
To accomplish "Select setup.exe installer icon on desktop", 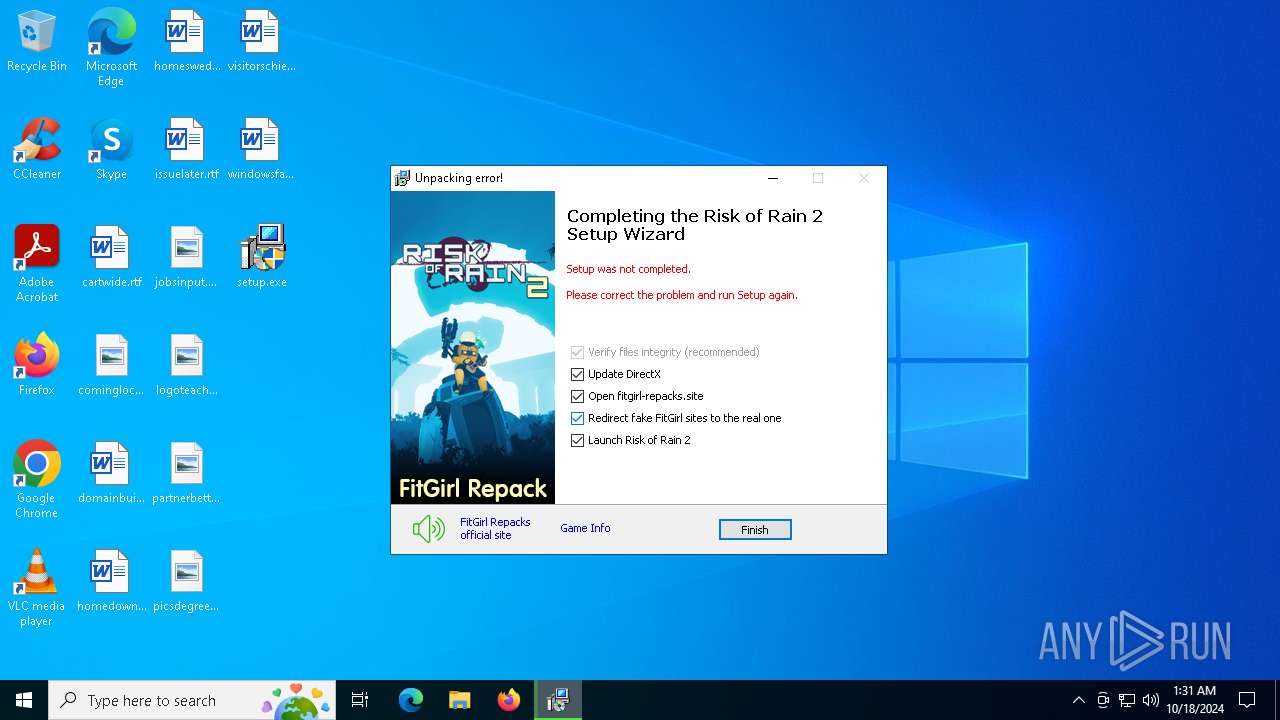I will click(x=262, y=257).
